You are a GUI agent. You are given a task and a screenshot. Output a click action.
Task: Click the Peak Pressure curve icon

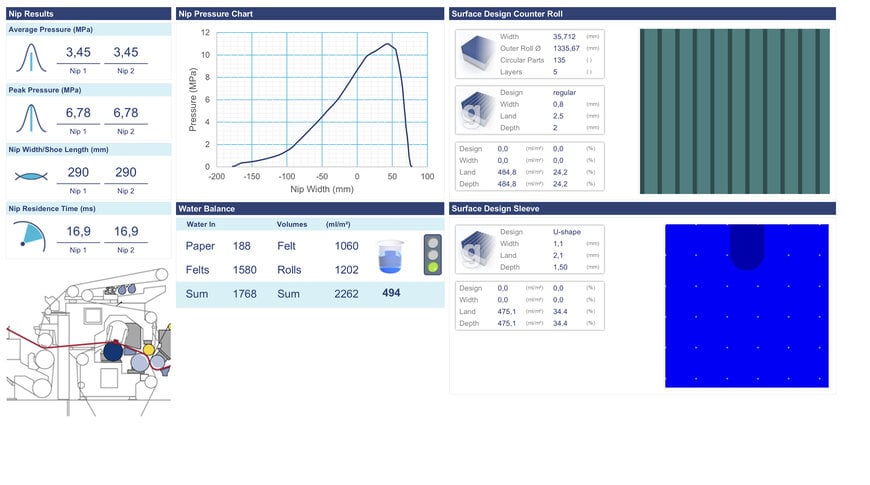32,119
